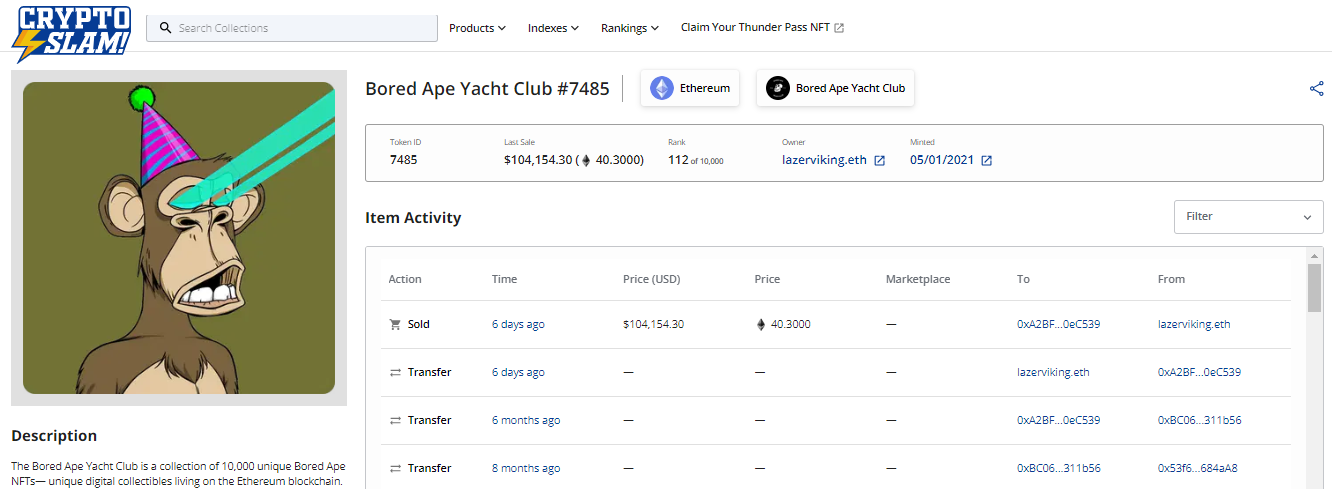Open 0xBC06...311b56 in the From column
The image size is (1332, 489).
(x=1199, y=420)
